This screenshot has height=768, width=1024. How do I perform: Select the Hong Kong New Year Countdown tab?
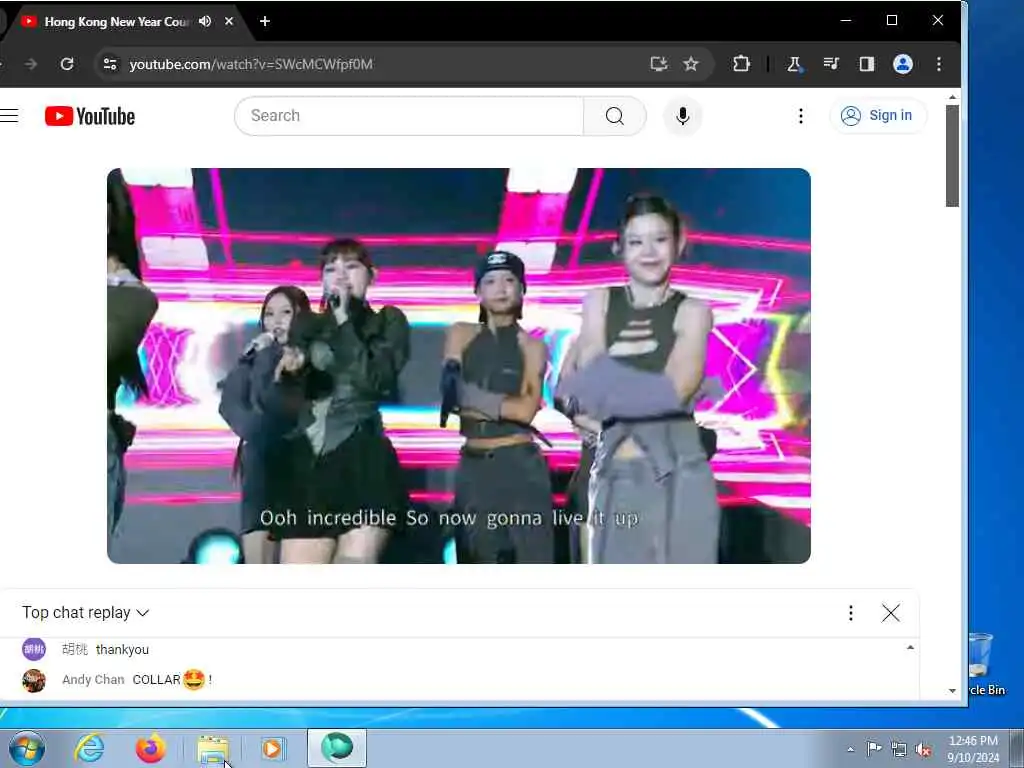[x=116, y=22]
